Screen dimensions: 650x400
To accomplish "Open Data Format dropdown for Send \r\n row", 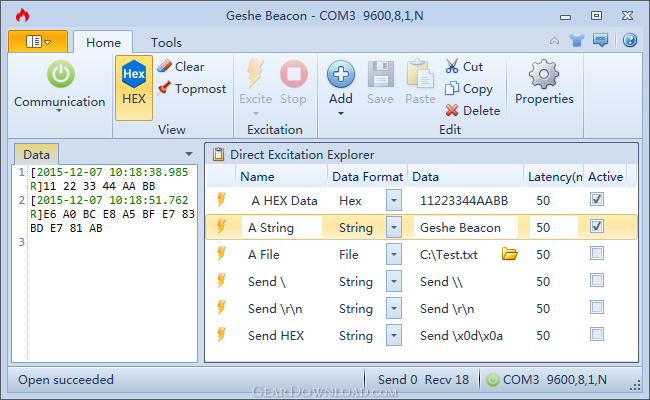I will (394, 308).
